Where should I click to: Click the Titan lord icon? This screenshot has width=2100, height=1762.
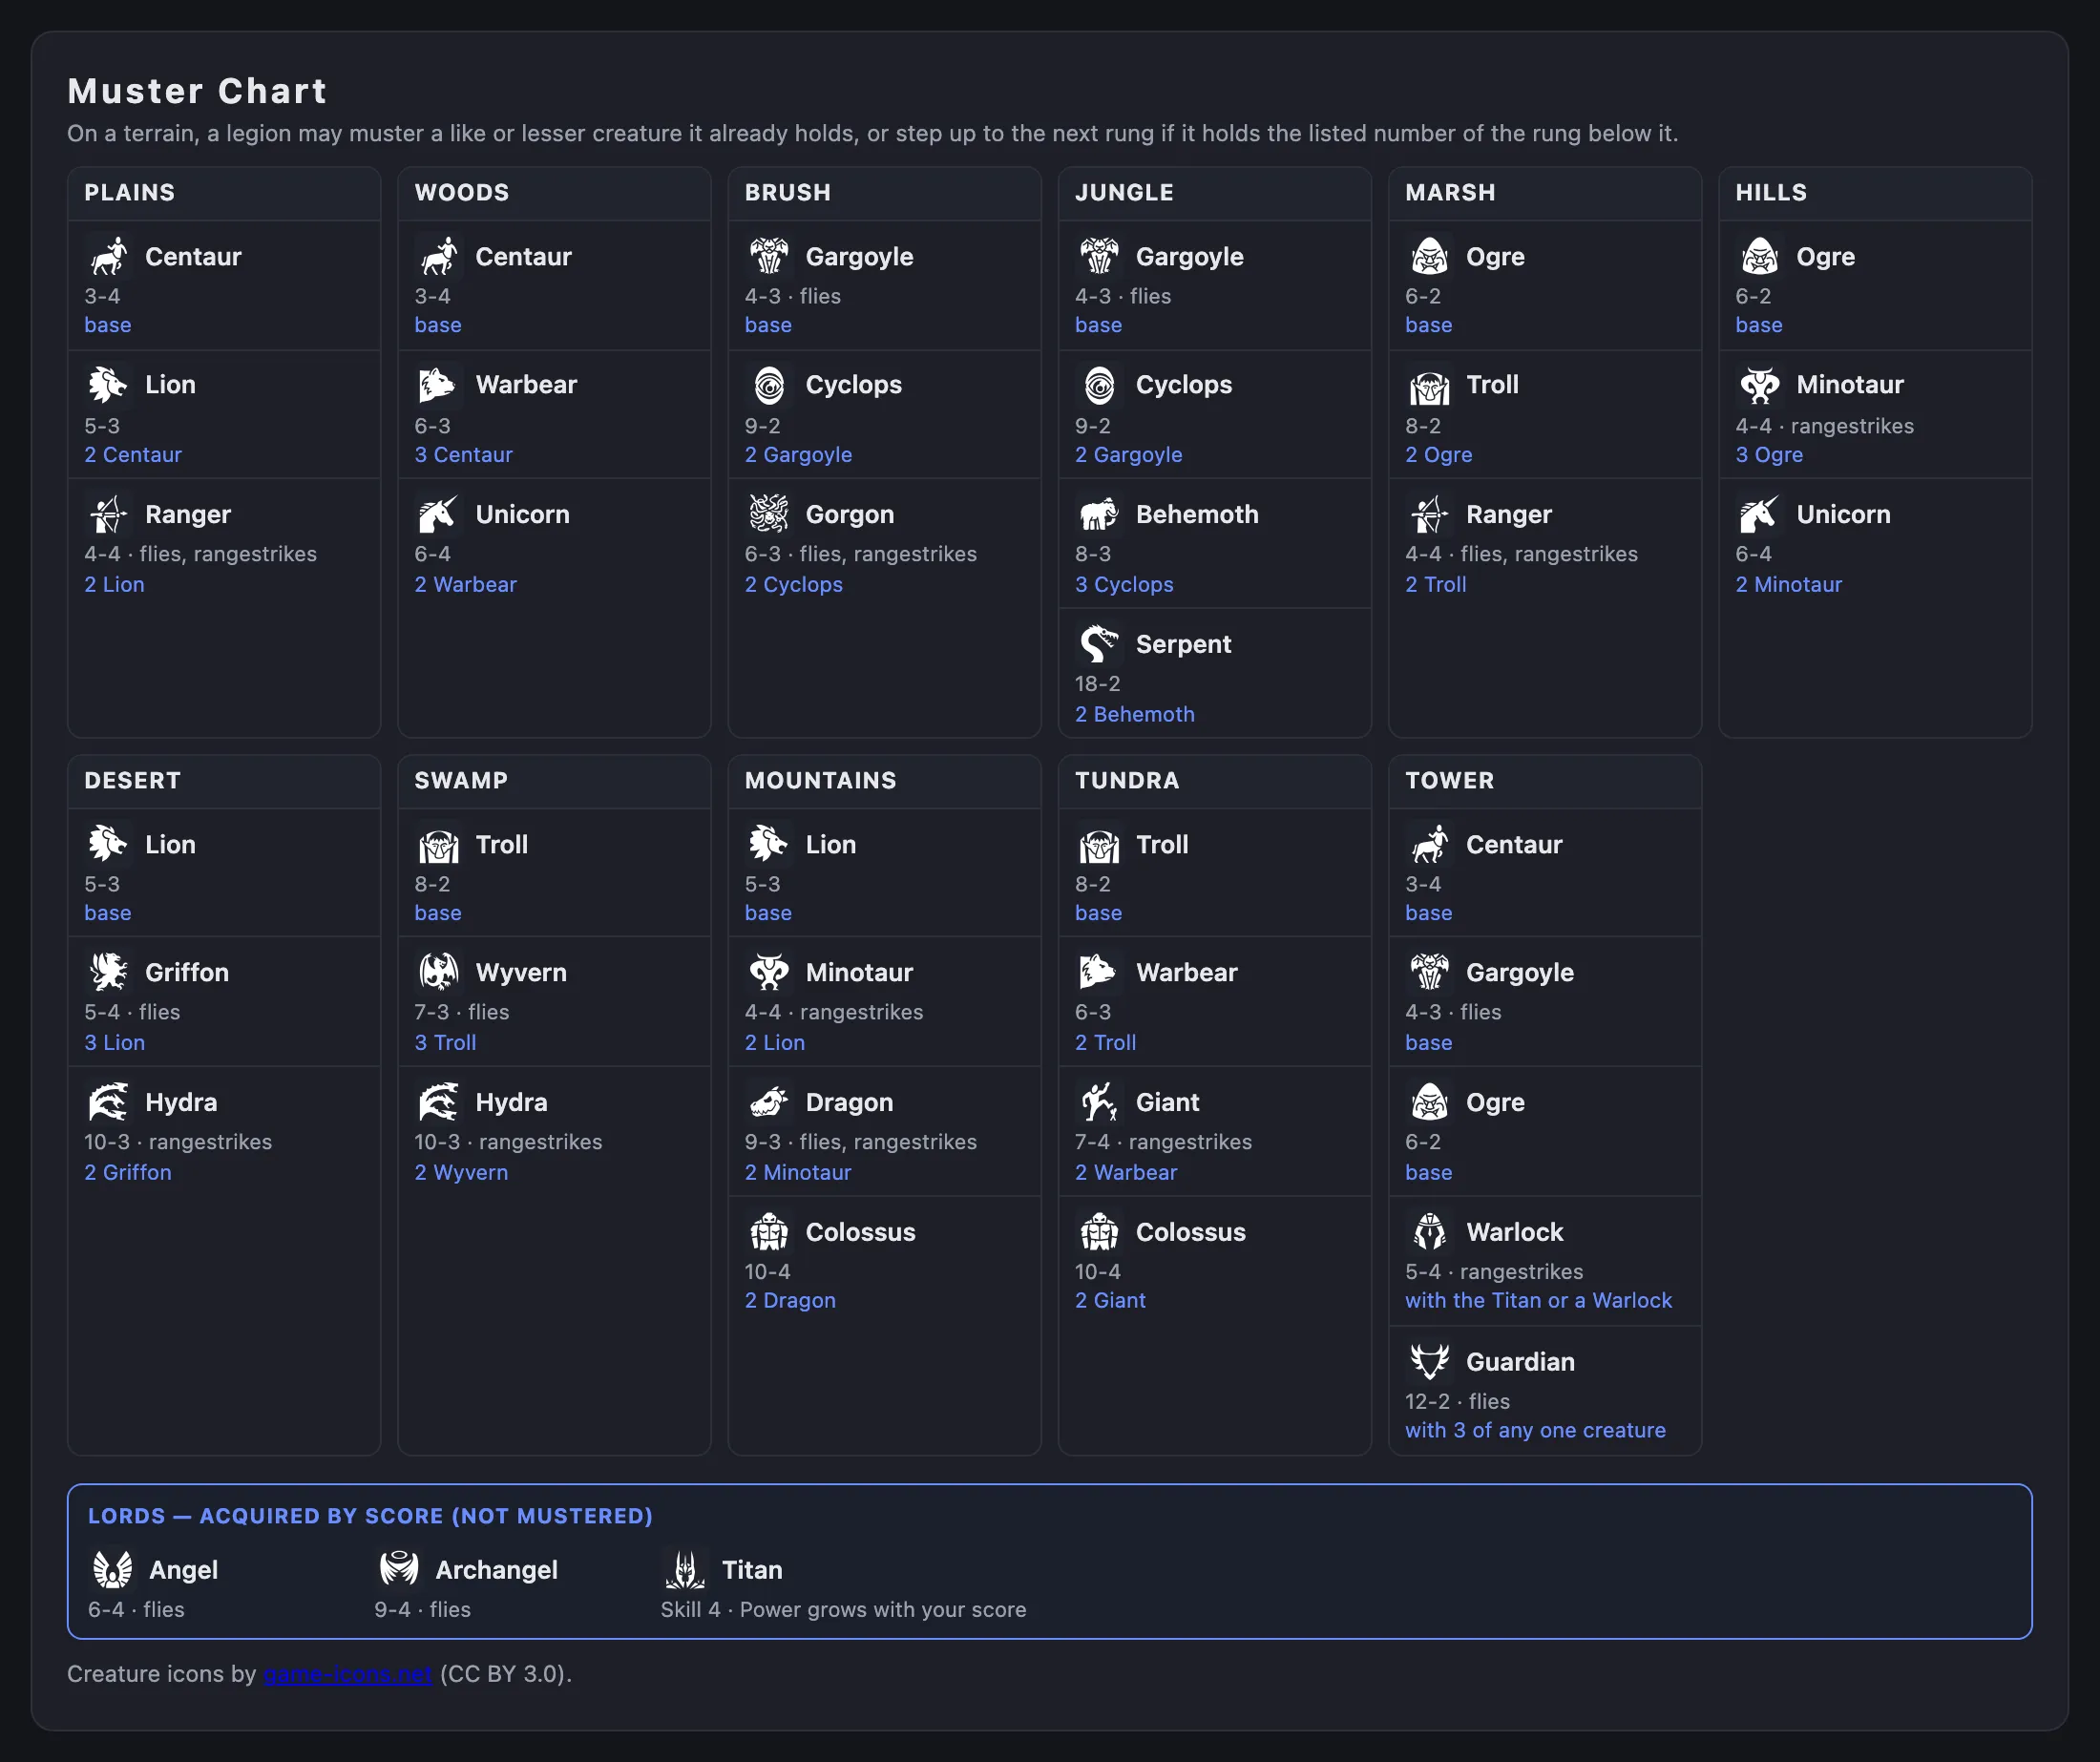point(685,1569)
